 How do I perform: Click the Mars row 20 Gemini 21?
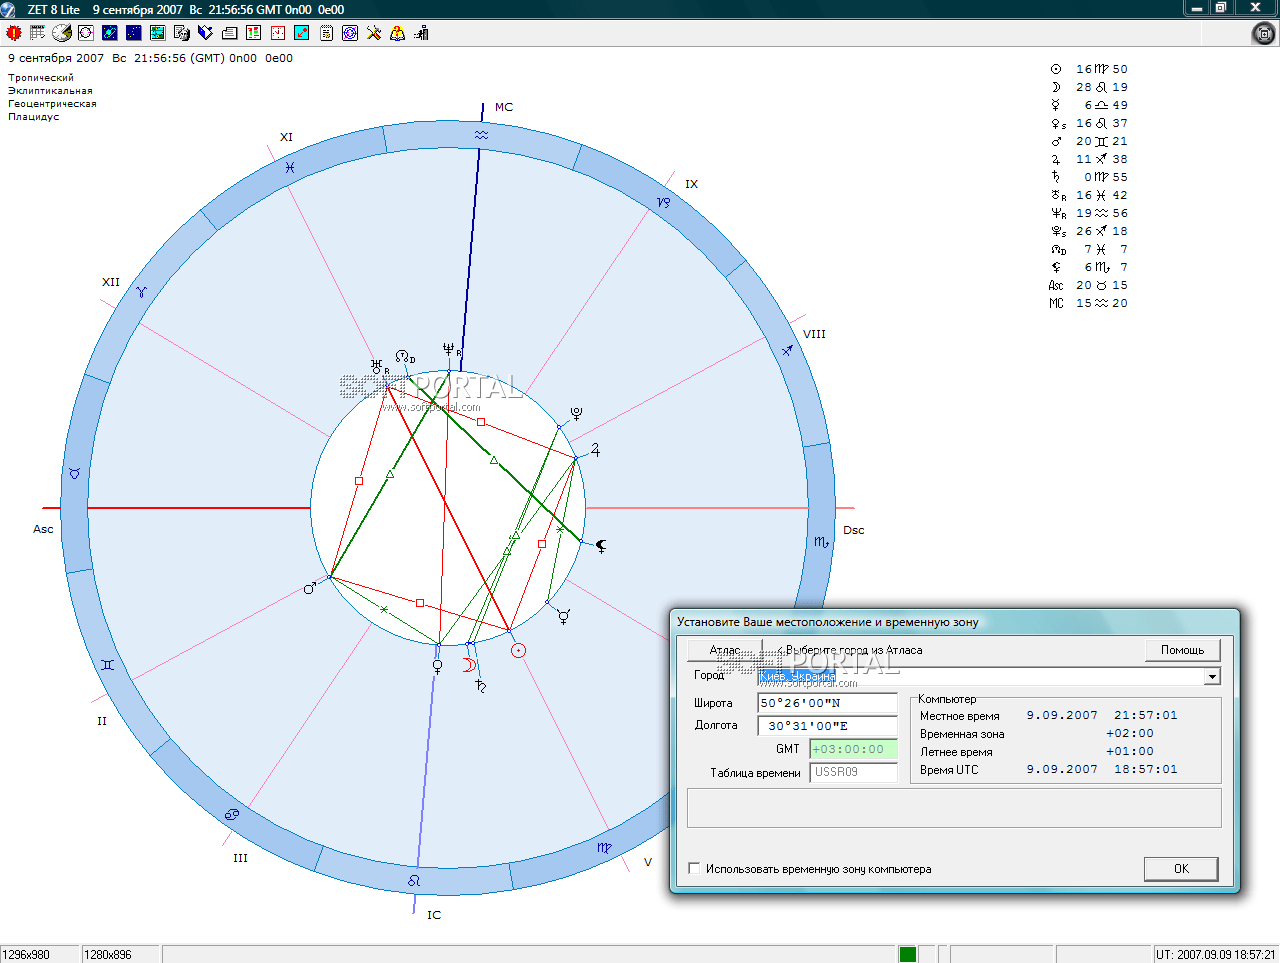coord(1089,141)
